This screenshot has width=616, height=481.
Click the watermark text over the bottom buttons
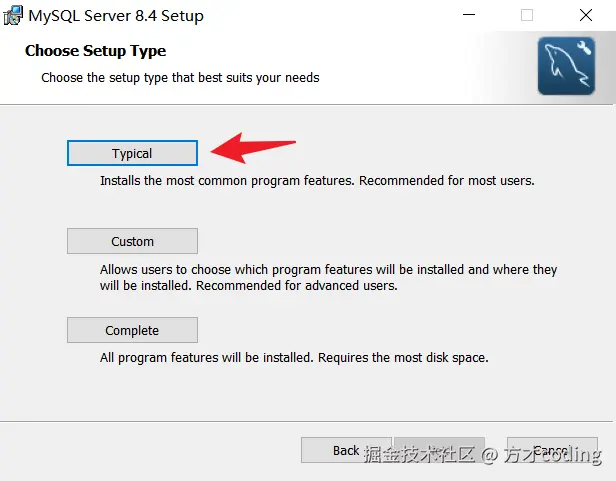[x=482, y=455]
